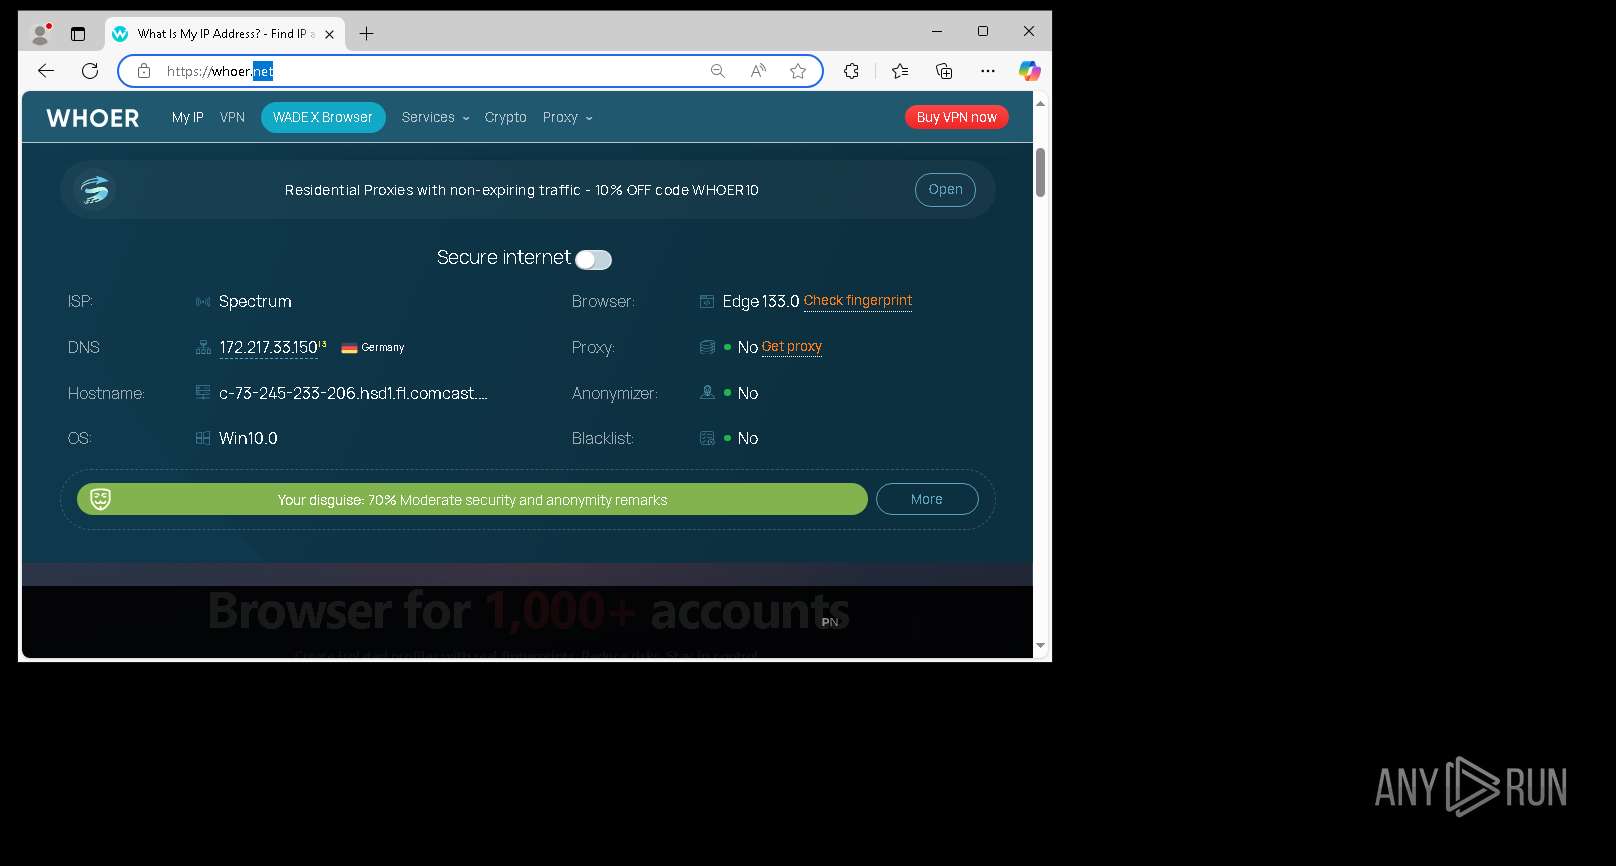The height and width of the screenshot is (866, 1616).
Task: Click the mask icon in disguise bar
Action: pos(100,499)
